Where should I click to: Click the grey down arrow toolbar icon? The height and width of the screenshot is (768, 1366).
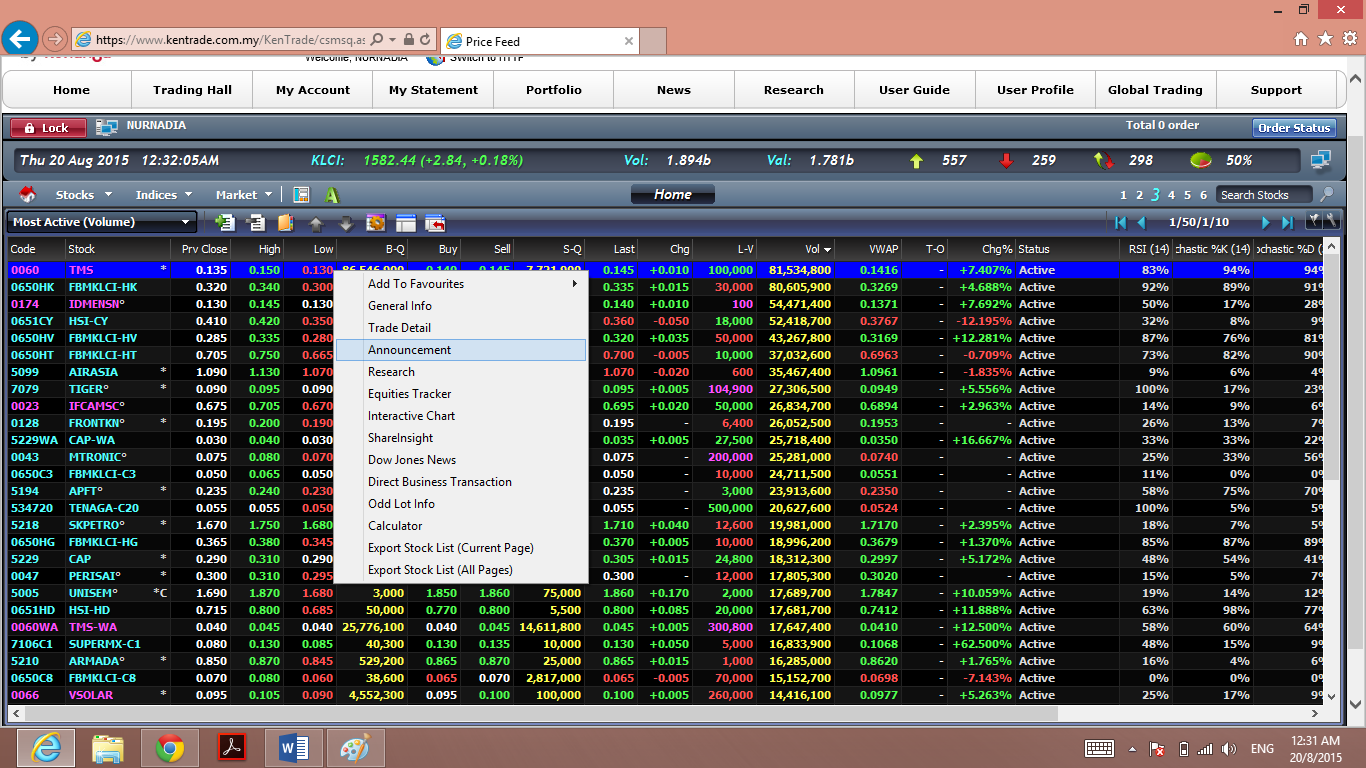click(x=346, y=223)
